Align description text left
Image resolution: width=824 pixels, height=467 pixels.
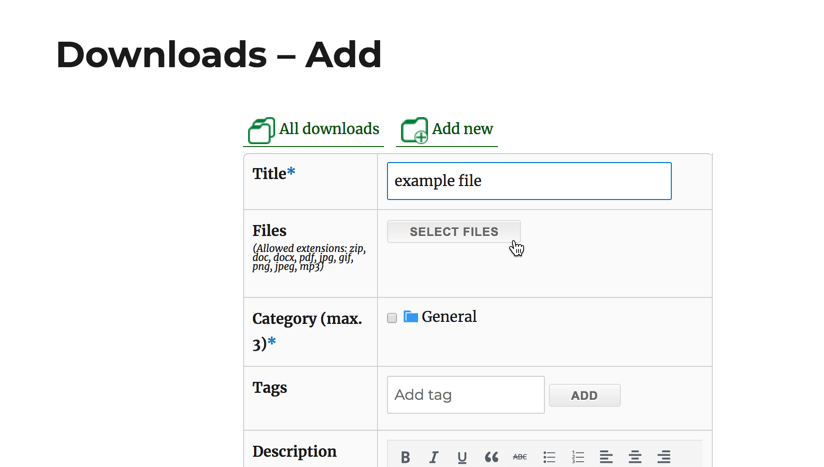pyautogui.click(x=606, y=457)
